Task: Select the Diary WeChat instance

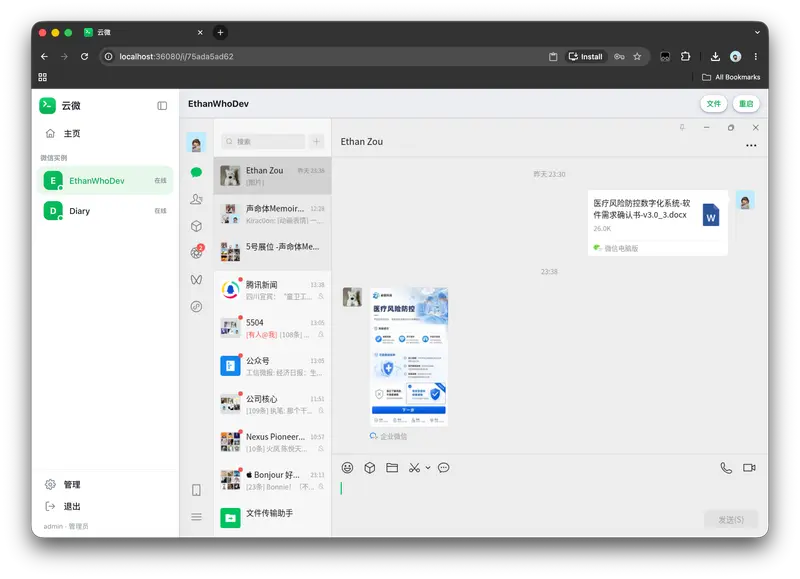Action: point(105,211)
